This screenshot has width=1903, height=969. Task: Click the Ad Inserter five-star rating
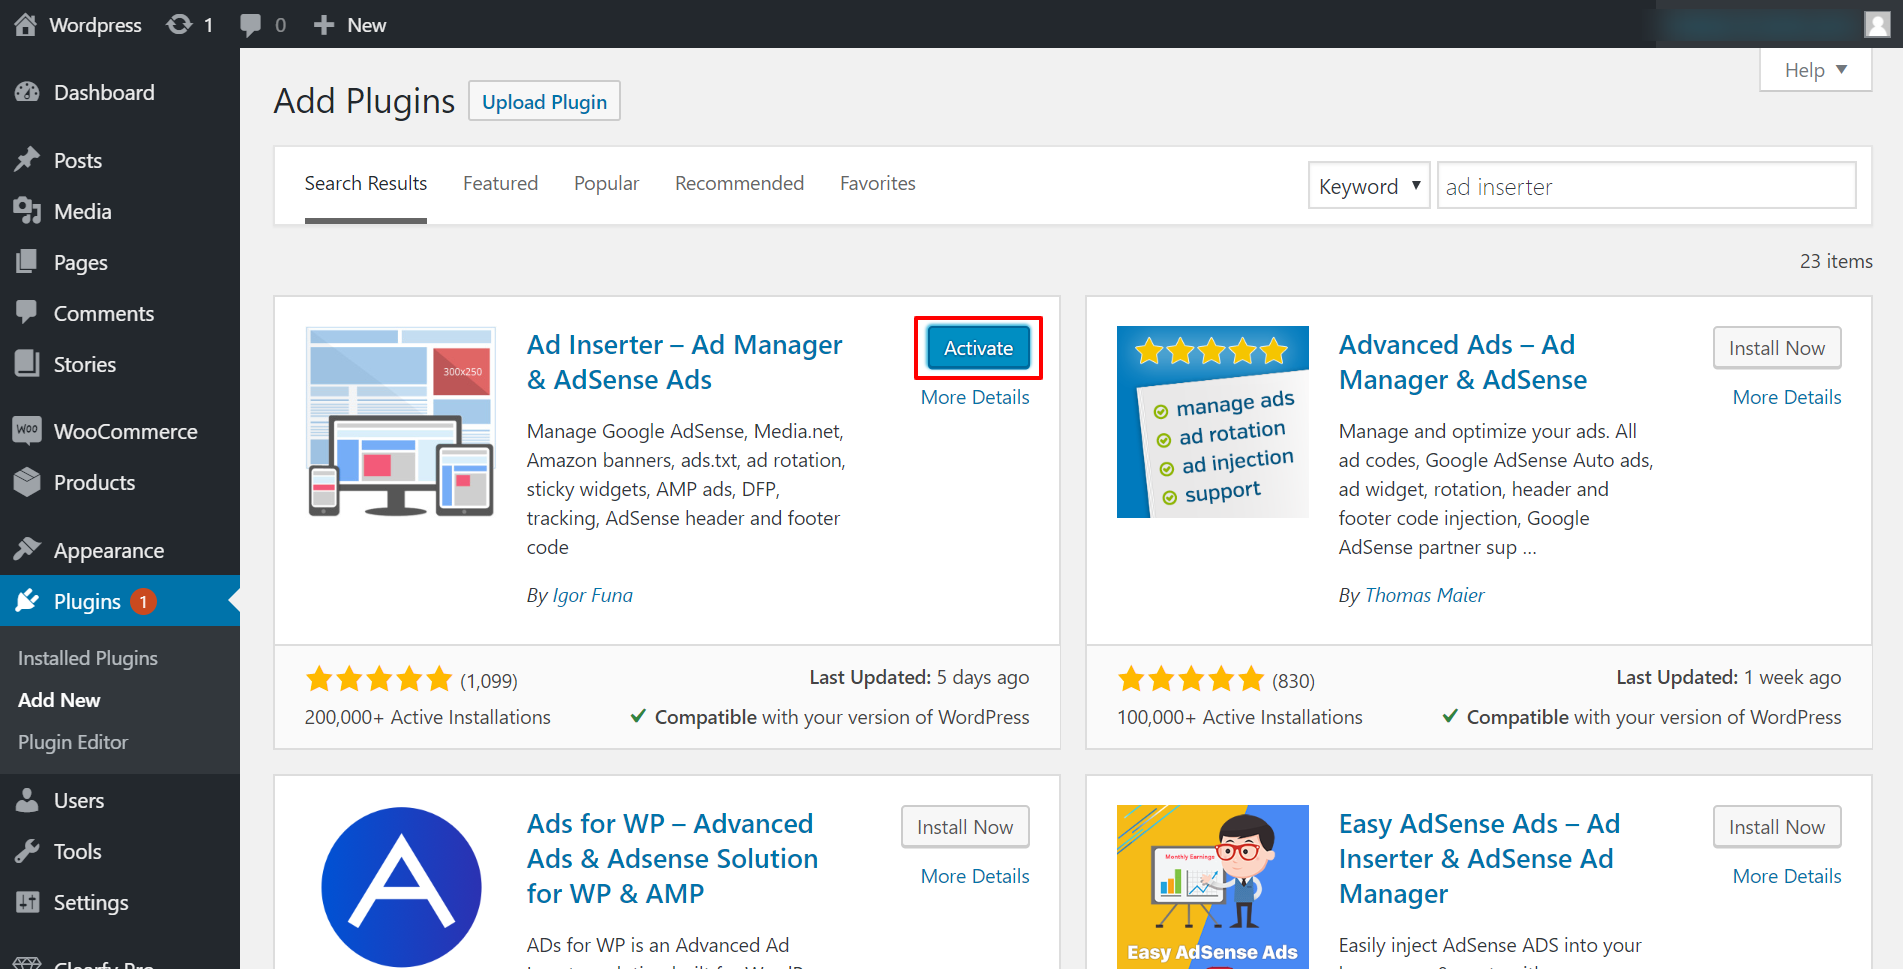point(379,680)
